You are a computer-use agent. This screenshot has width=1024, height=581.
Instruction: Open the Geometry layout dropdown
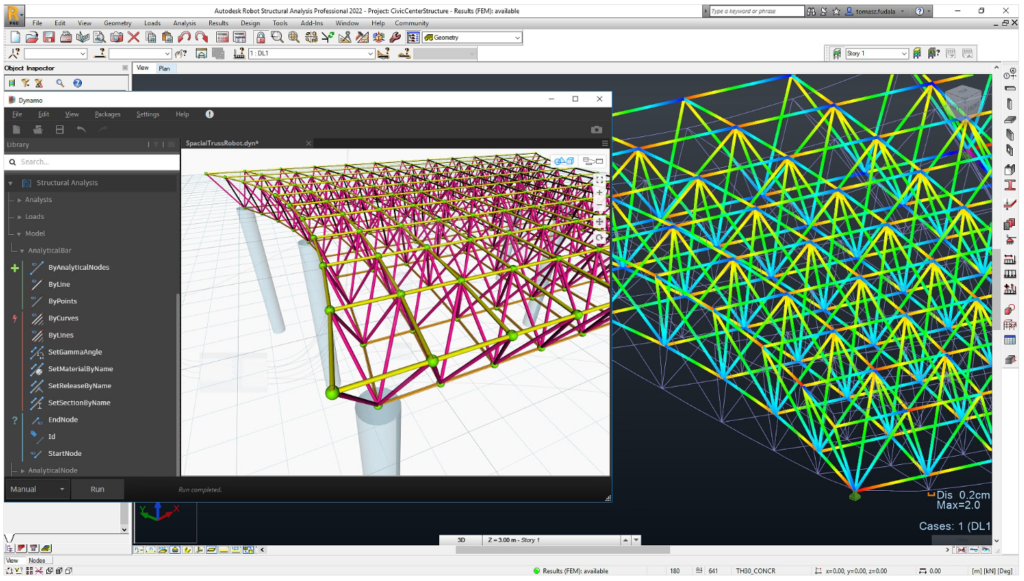[x=516, y=38]
